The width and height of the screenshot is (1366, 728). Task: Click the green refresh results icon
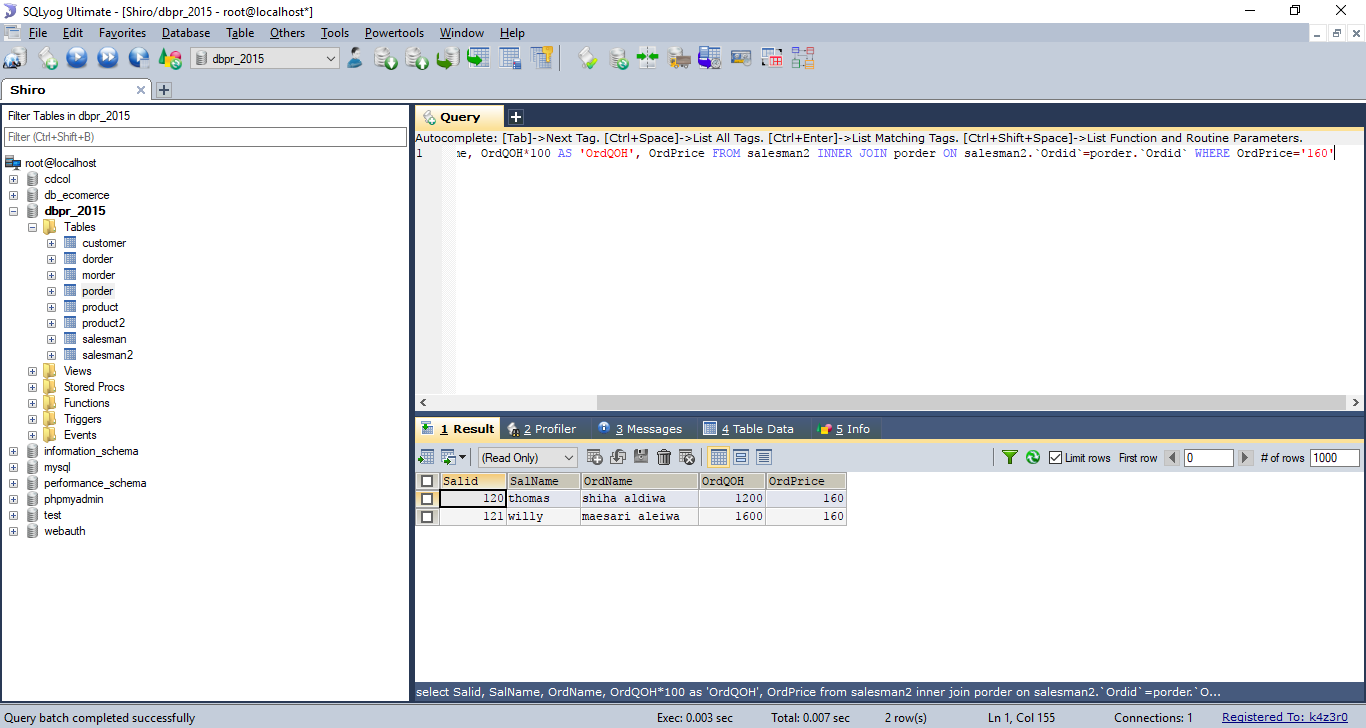tap(1033, 457)
